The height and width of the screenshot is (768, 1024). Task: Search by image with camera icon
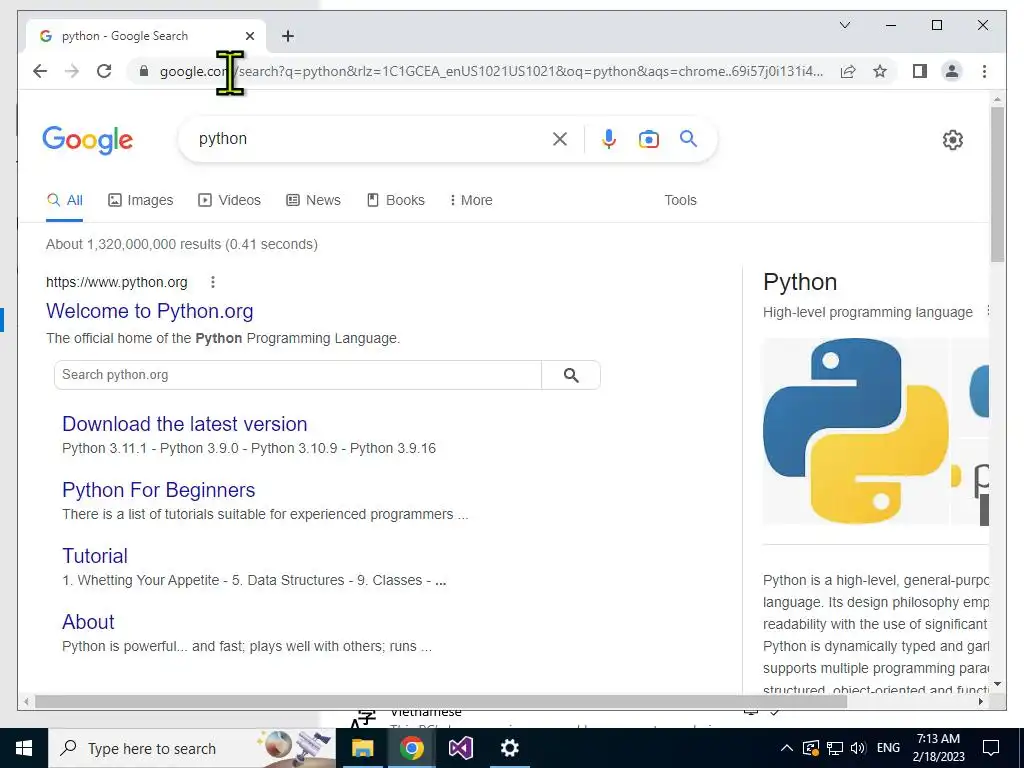tap(648, 139)
